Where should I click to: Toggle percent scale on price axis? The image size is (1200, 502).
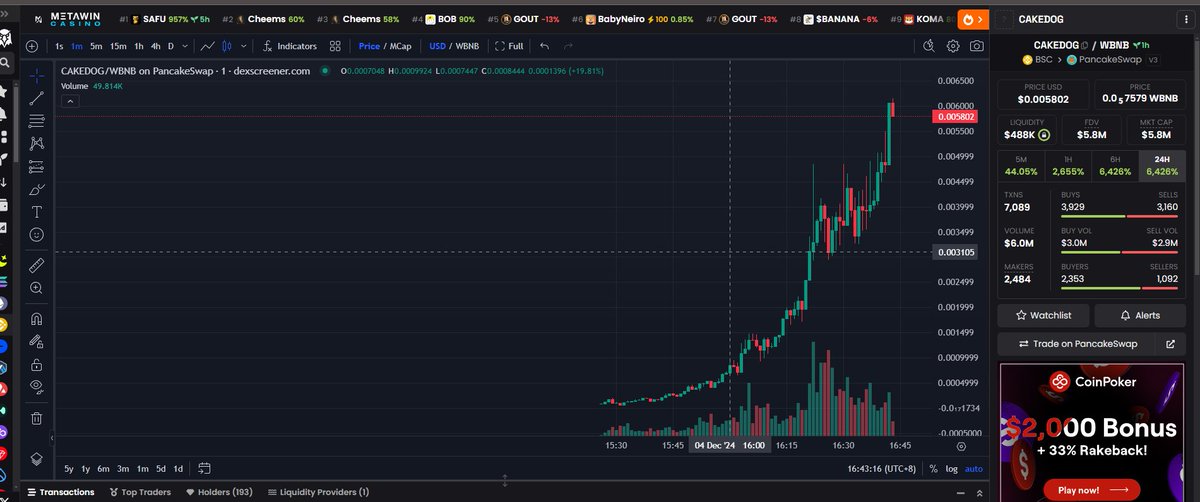(x=933, y=468)
